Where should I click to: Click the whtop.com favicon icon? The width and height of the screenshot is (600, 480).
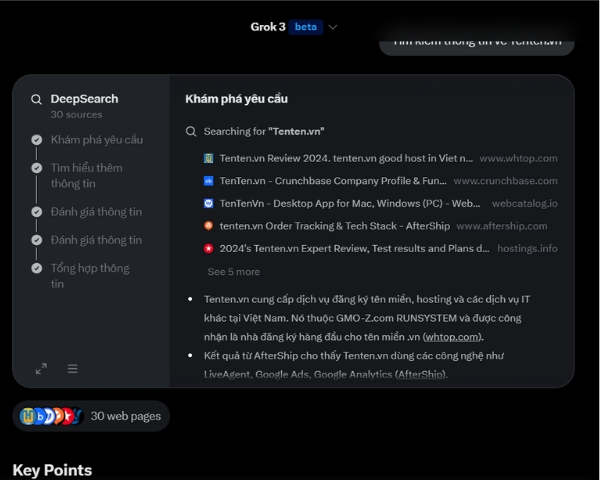[x=209, y=158]
